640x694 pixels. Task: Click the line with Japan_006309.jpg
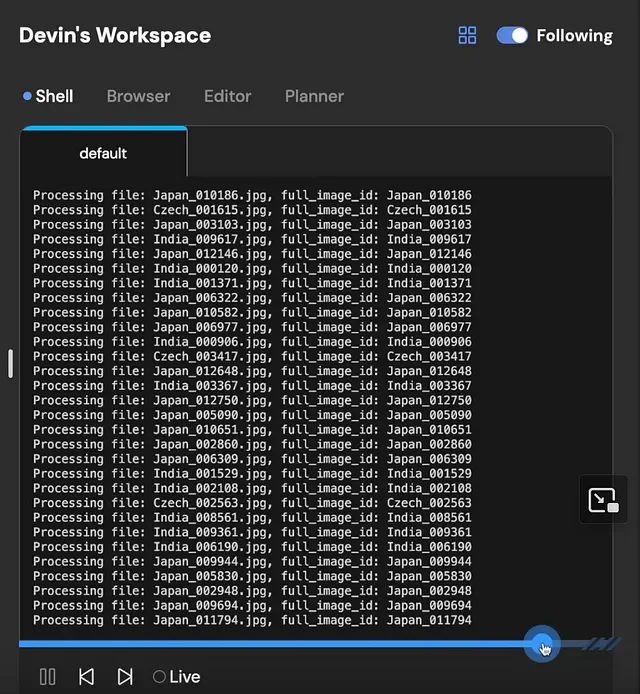(252, 459)
